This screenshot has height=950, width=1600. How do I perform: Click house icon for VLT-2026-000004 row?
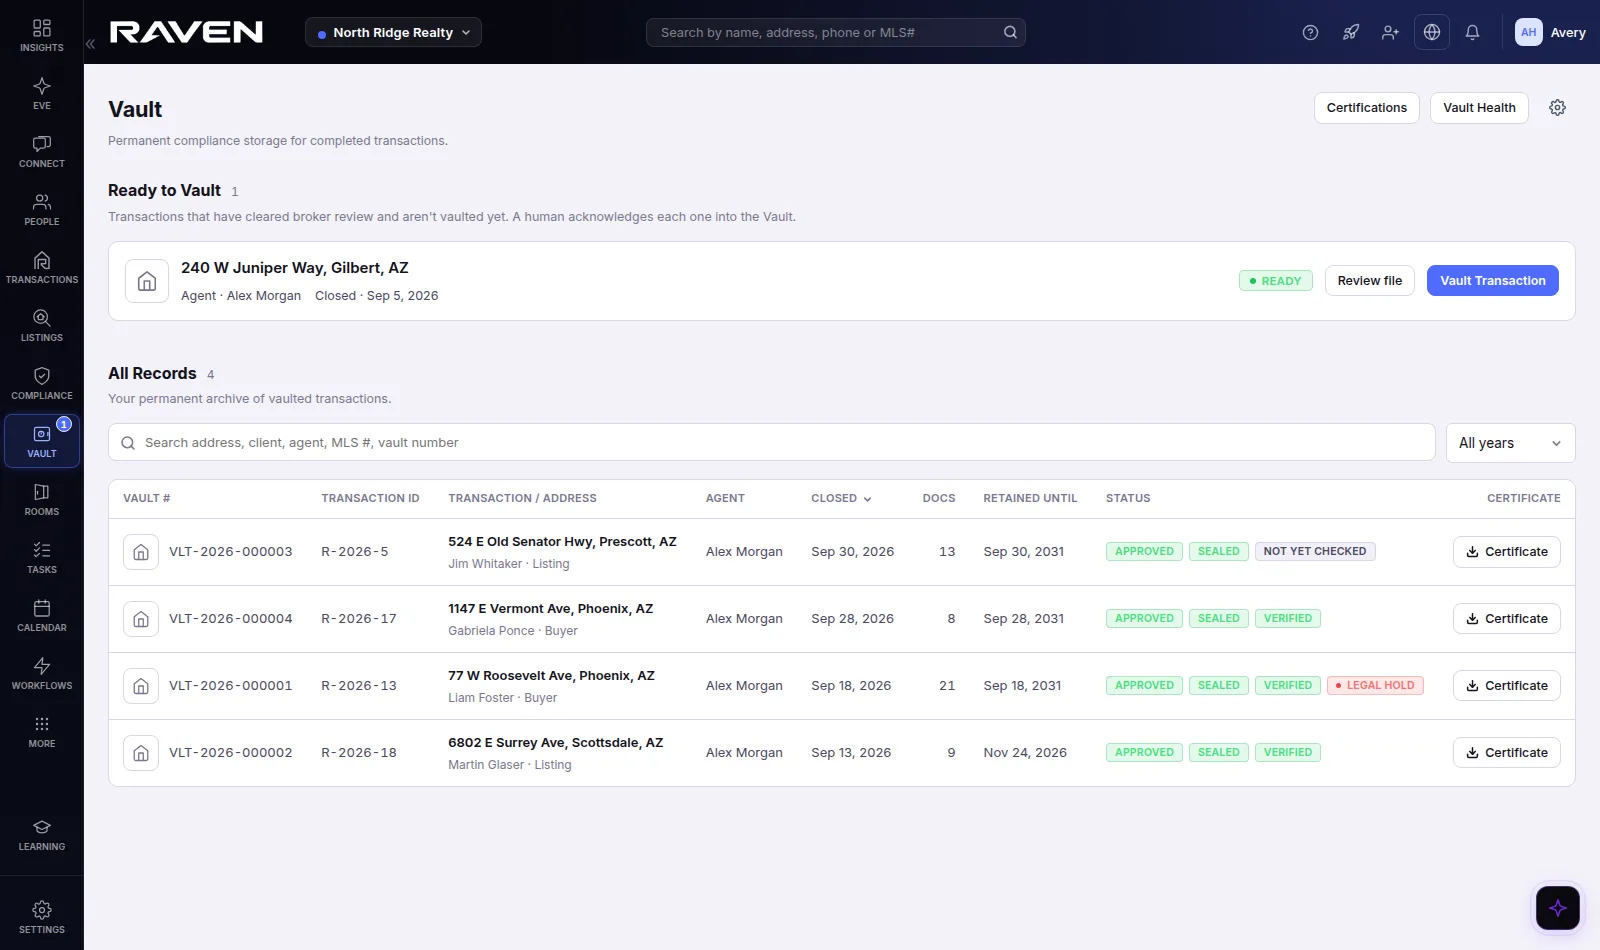pyautogui.click(x=141, y=619)
